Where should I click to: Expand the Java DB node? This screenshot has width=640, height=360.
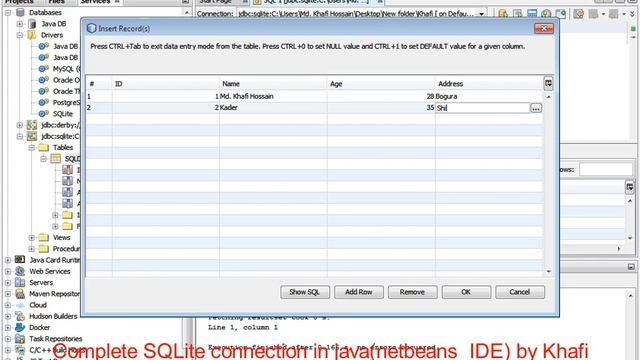point(20,24)
